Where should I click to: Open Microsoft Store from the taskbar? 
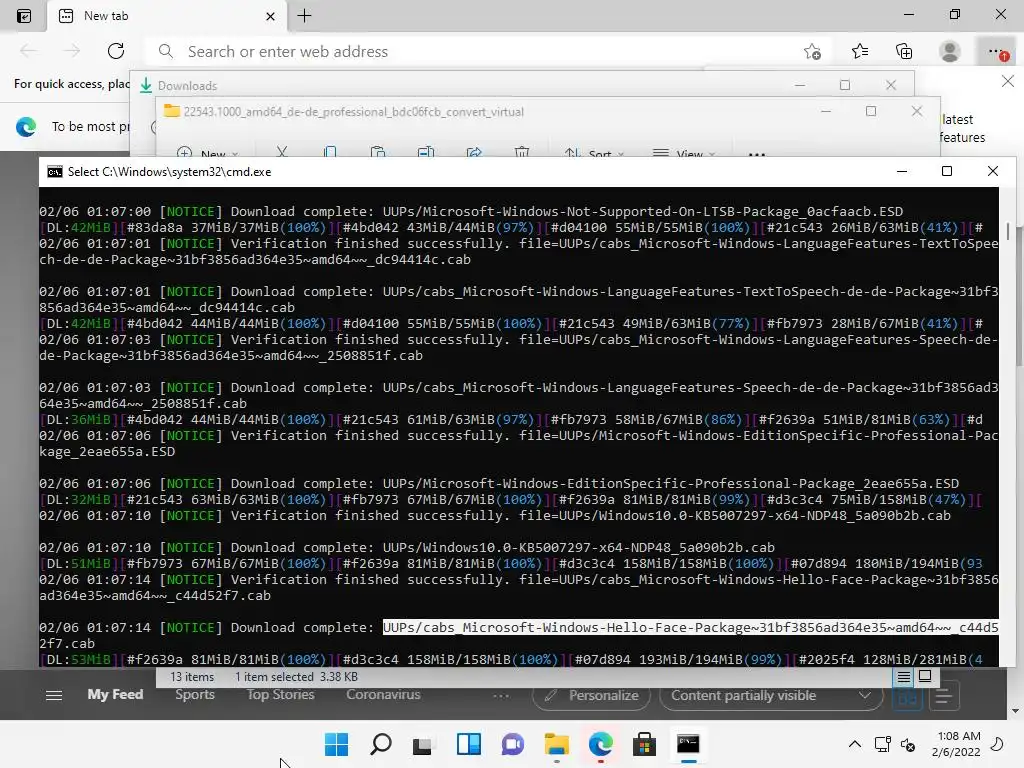[644, 744]
